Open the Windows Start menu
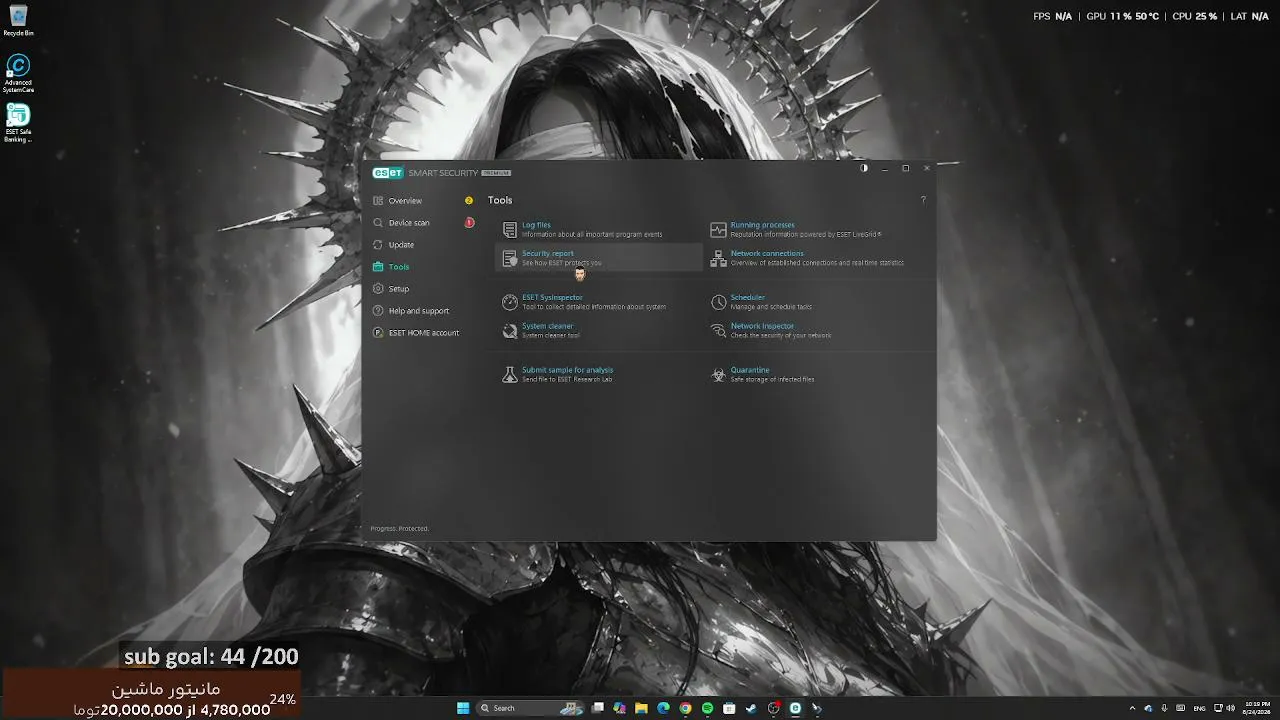The width and height of the screenshot is (1280, 720). coord(463,708)
